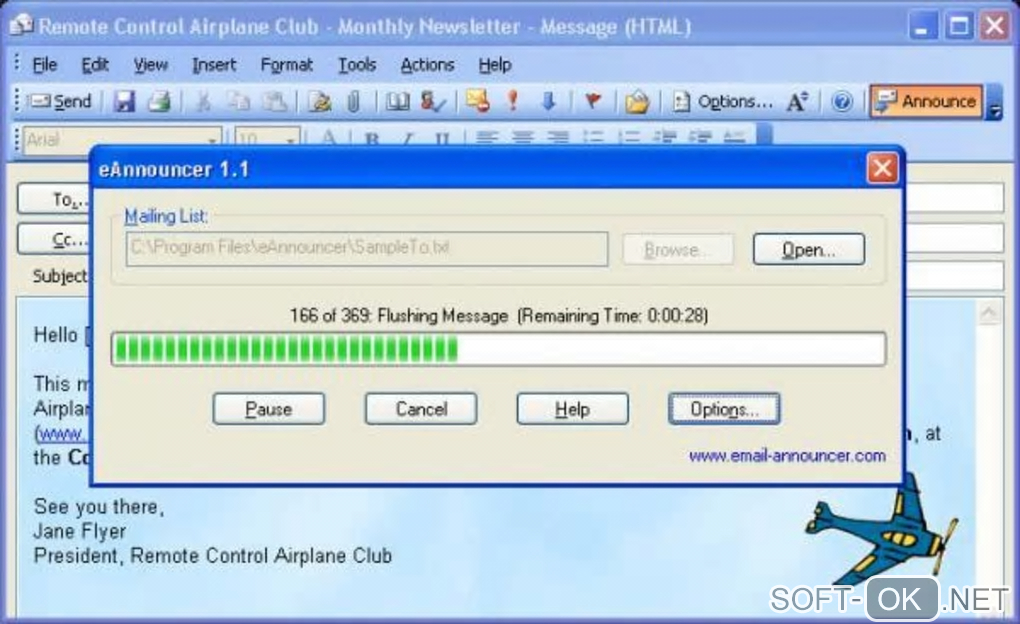Pause the mailing in eAnnouncer

click(x=269, y=409)
